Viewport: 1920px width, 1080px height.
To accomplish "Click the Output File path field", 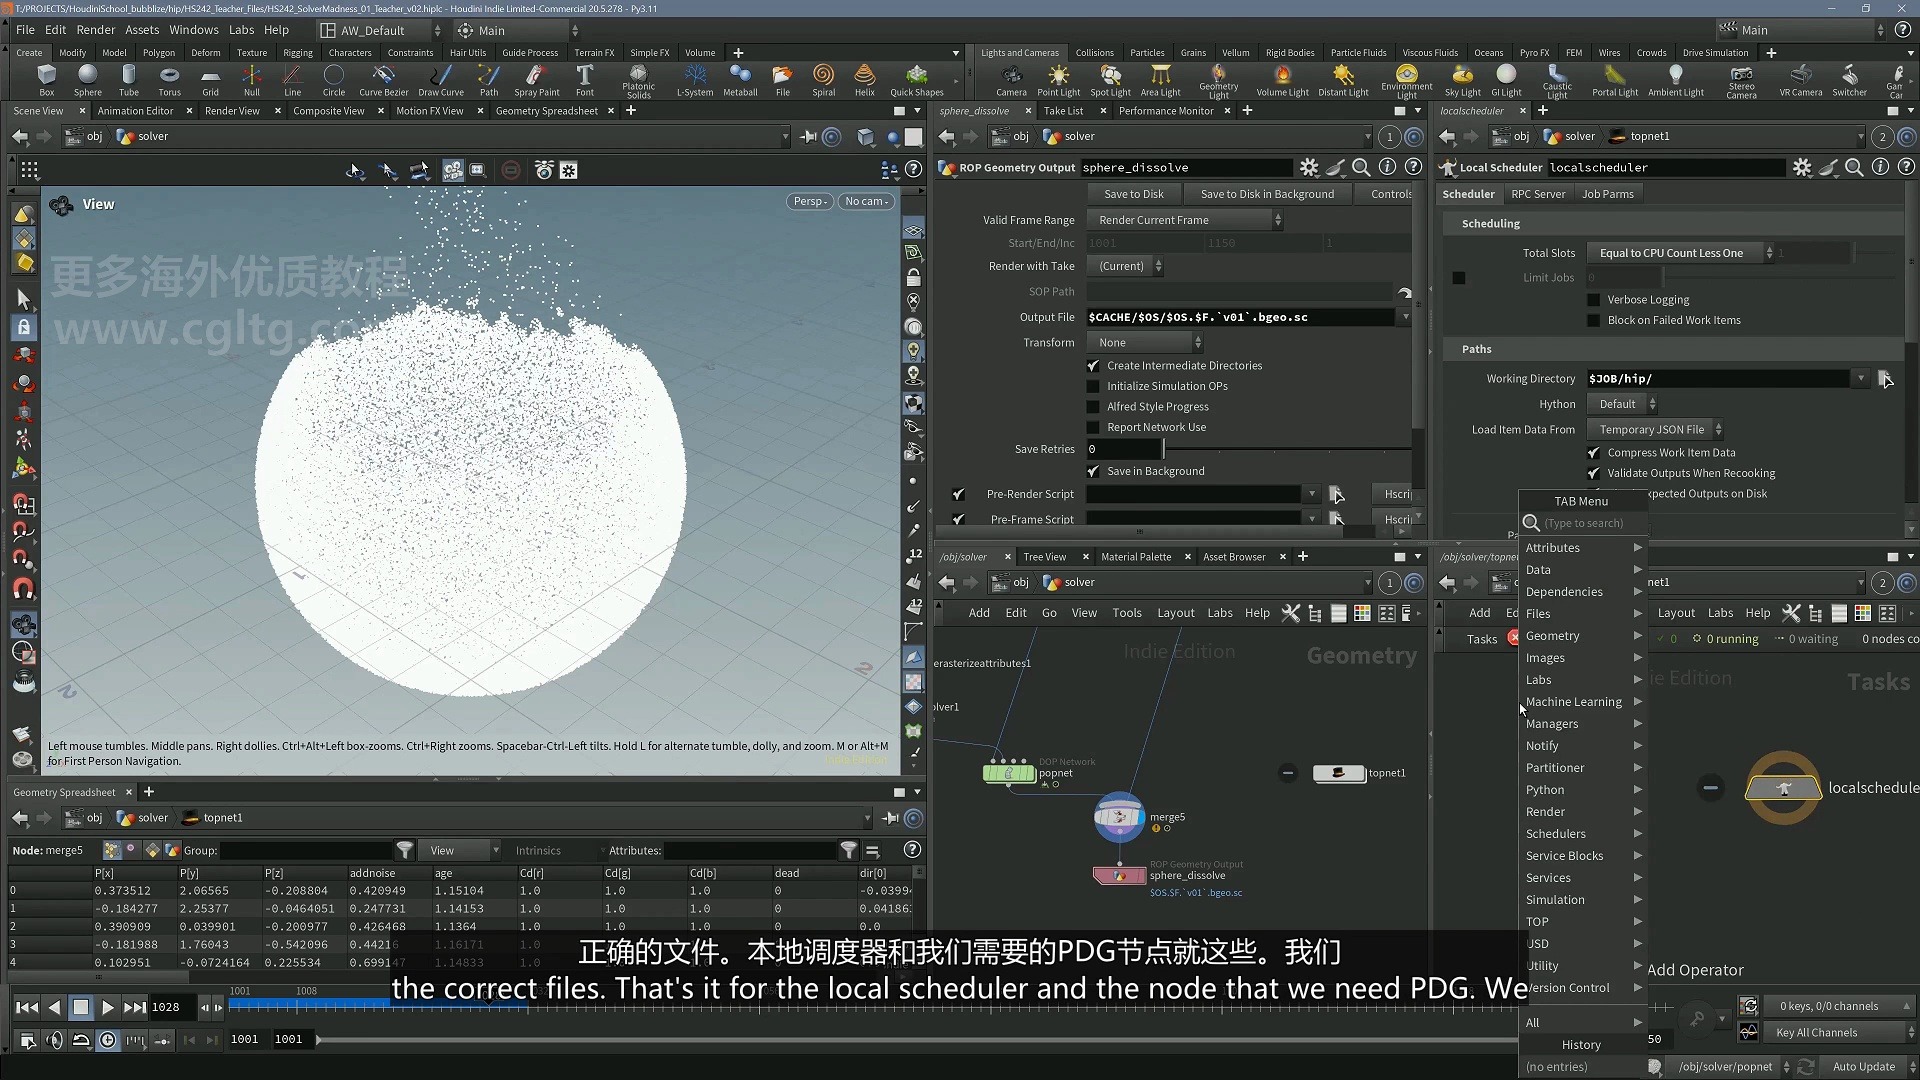I will [x=1241, y=317].
